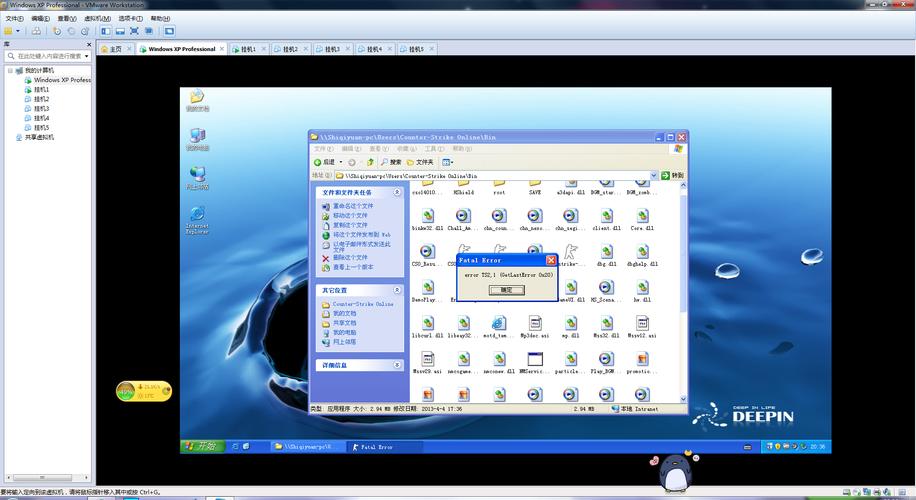Screen dimensions: 916x500
Task: Click the 移动这个文件 link
Action: (350, 216)
